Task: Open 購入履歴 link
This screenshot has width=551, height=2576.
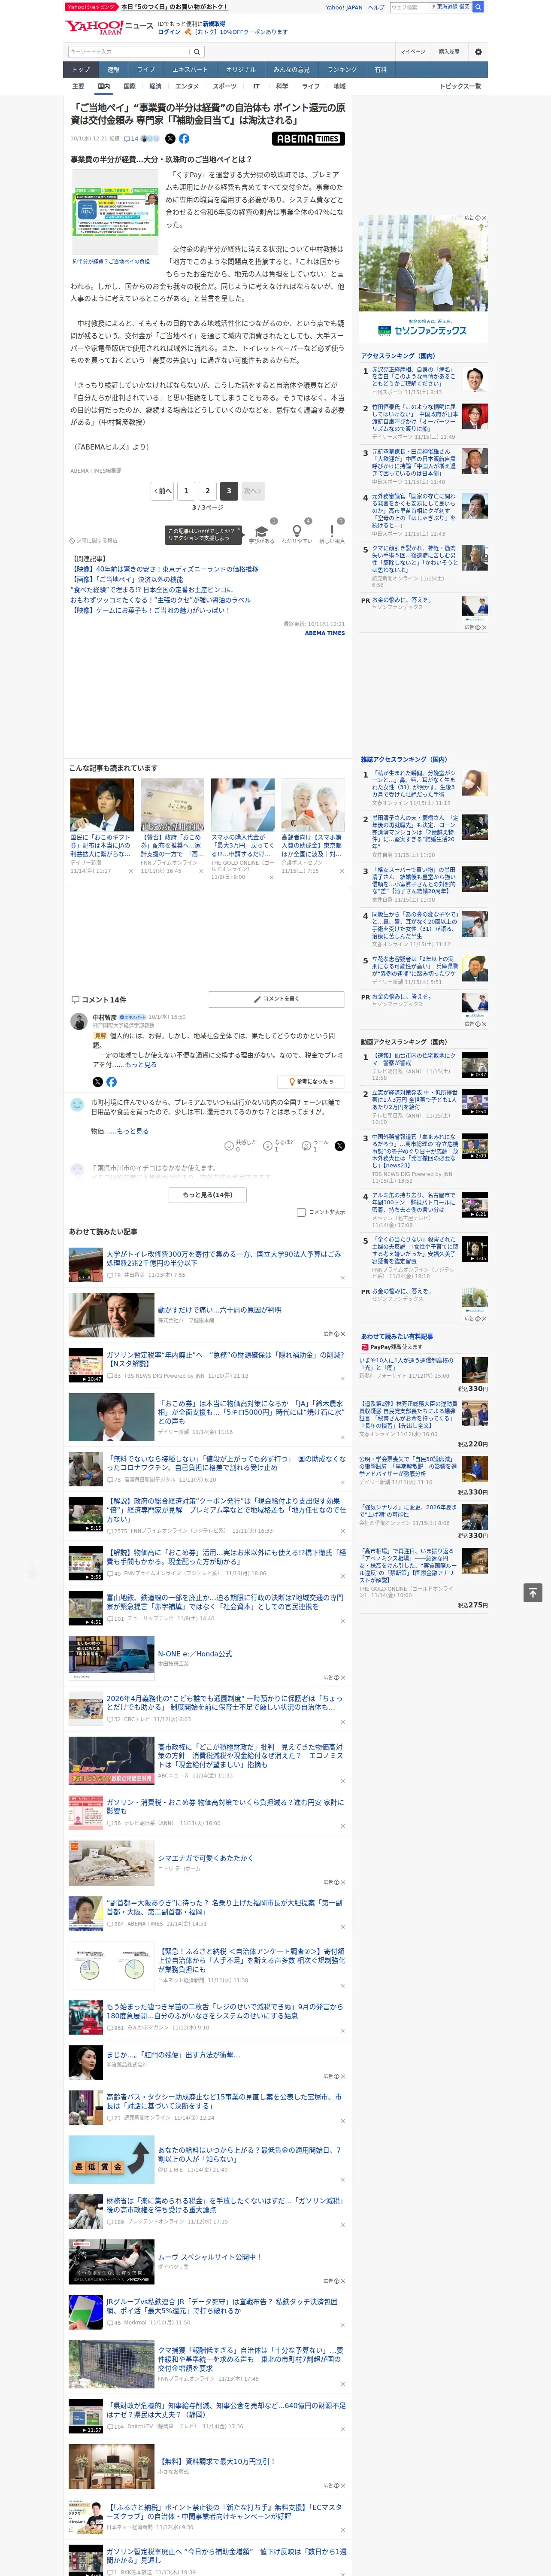Action: 449,52
